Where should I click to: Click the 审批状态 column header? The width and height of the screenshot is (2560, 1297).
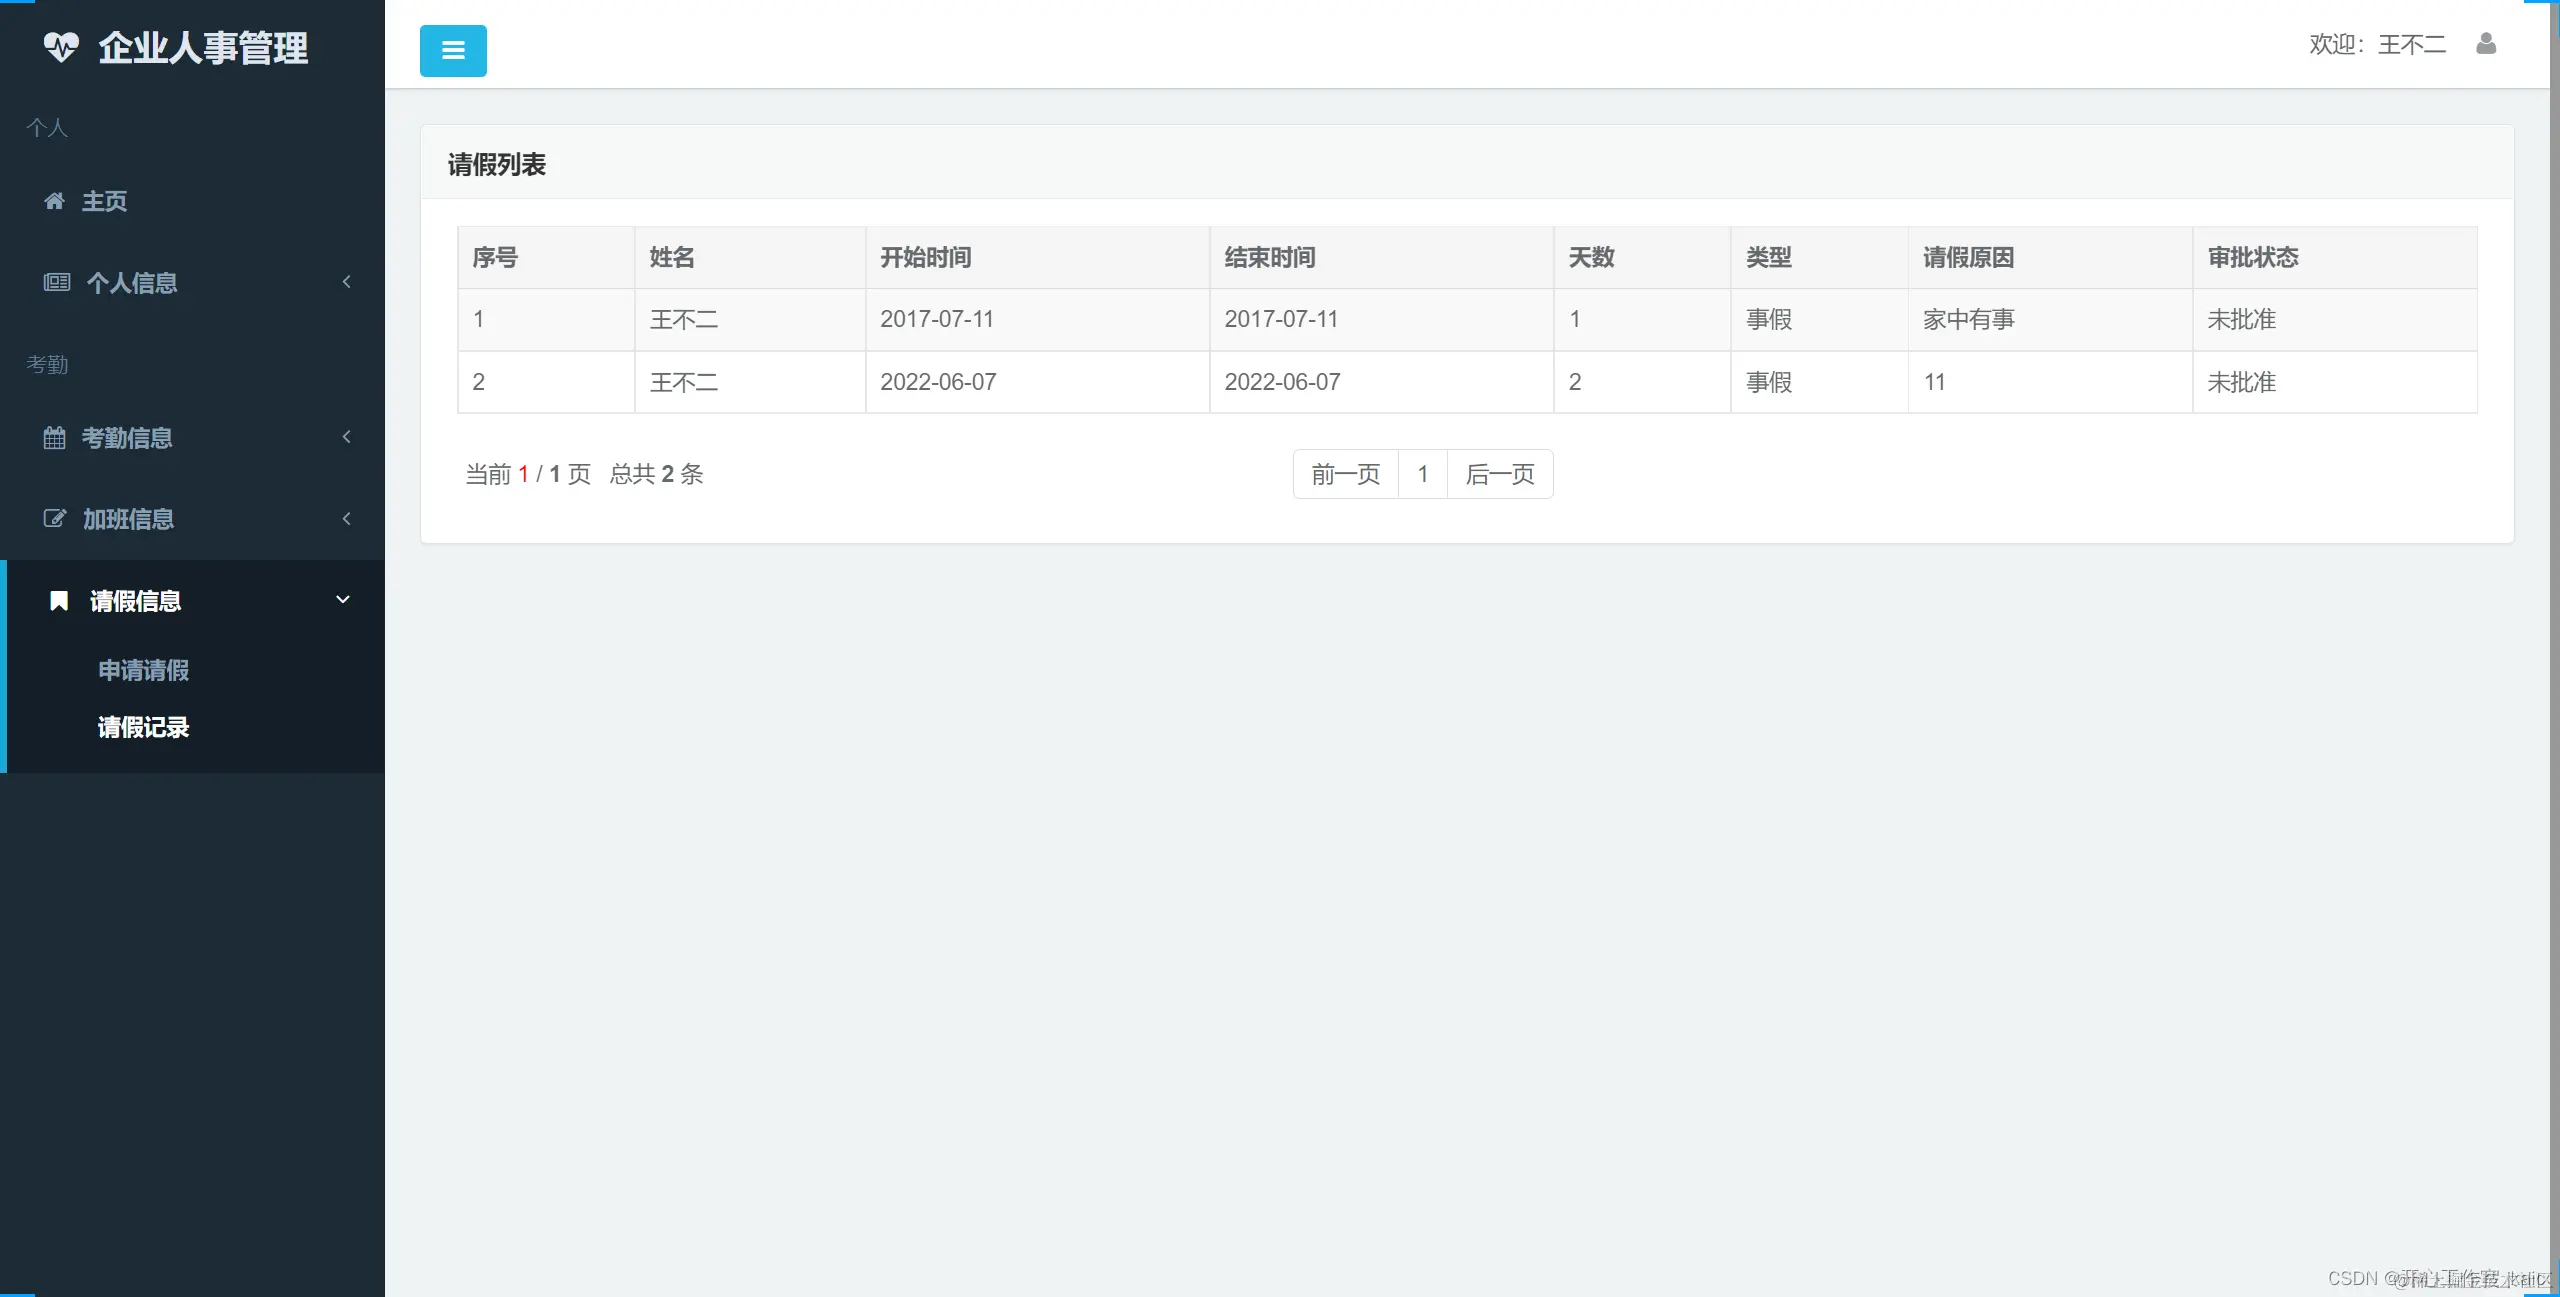(x=2253, y=258)
